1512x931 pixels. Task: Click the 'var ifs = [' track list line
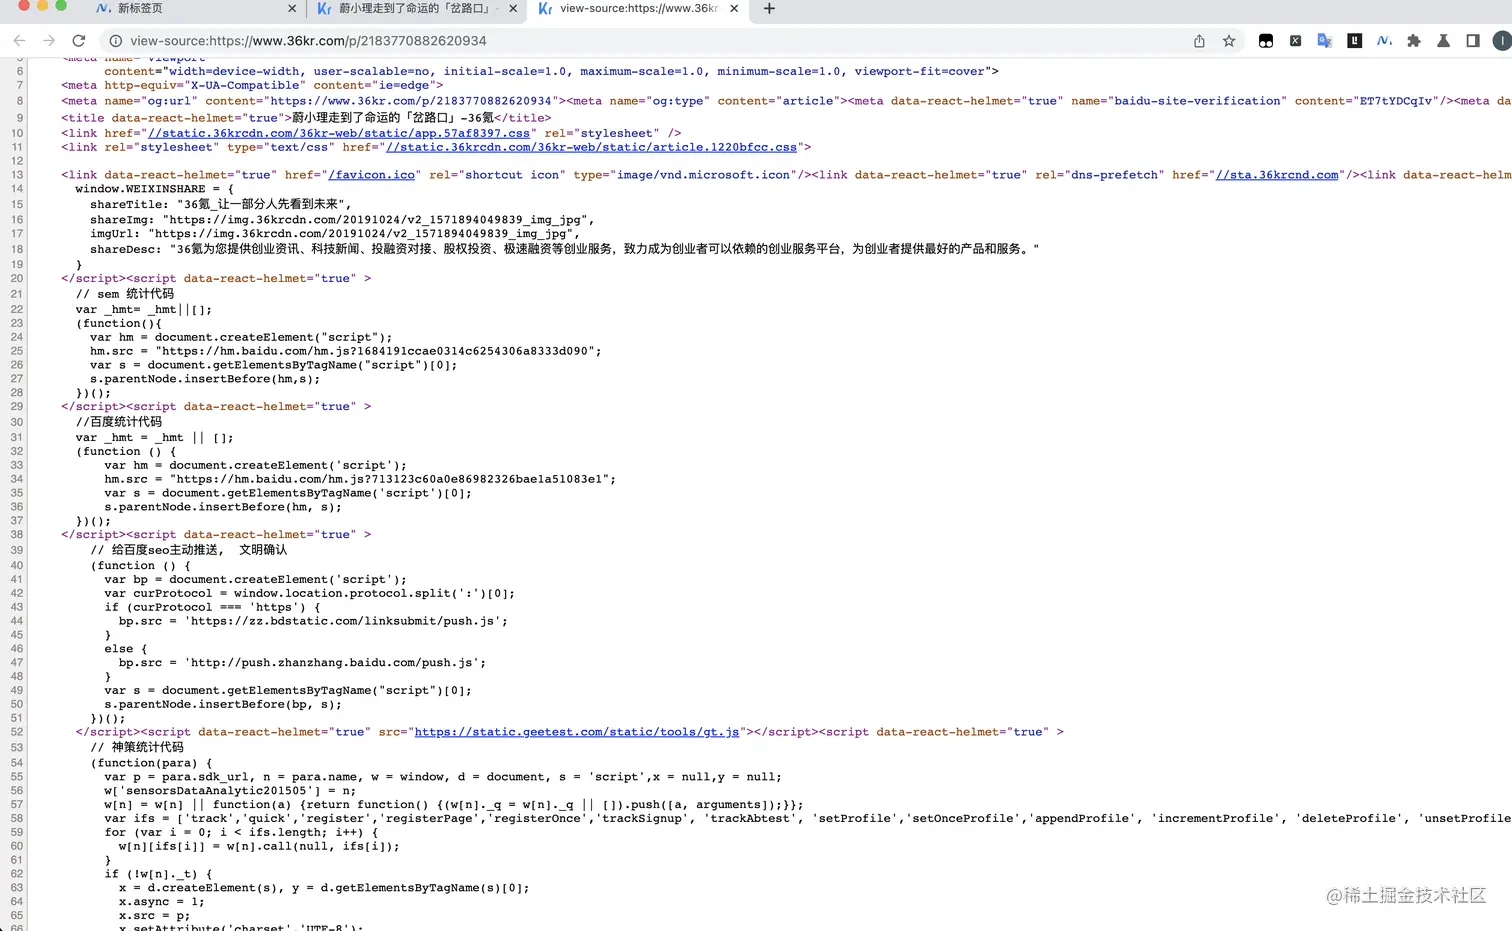pyautogui.click(x=808, y=819)
